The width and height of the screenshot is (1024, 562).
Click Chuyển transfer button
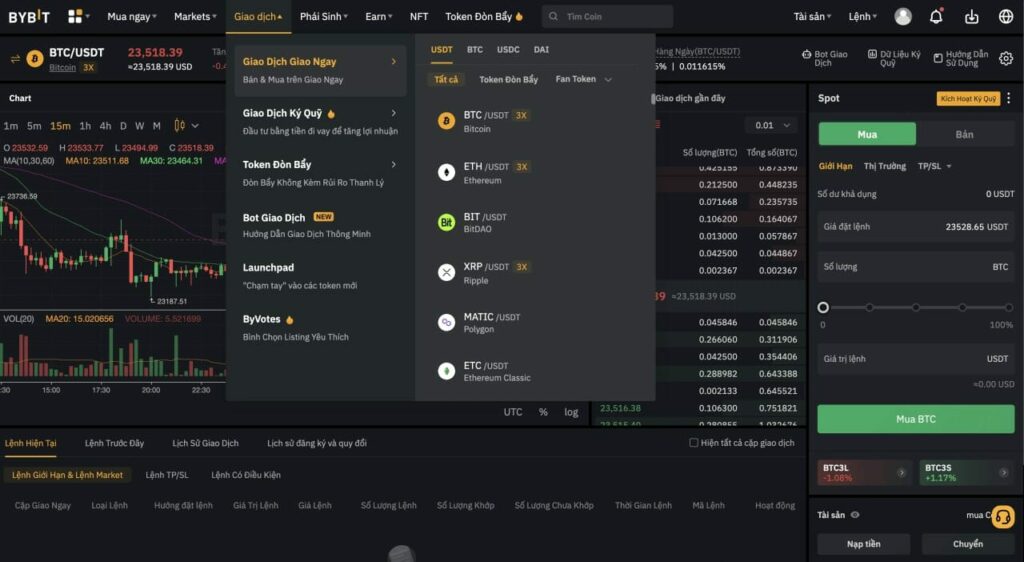(967, 544)
